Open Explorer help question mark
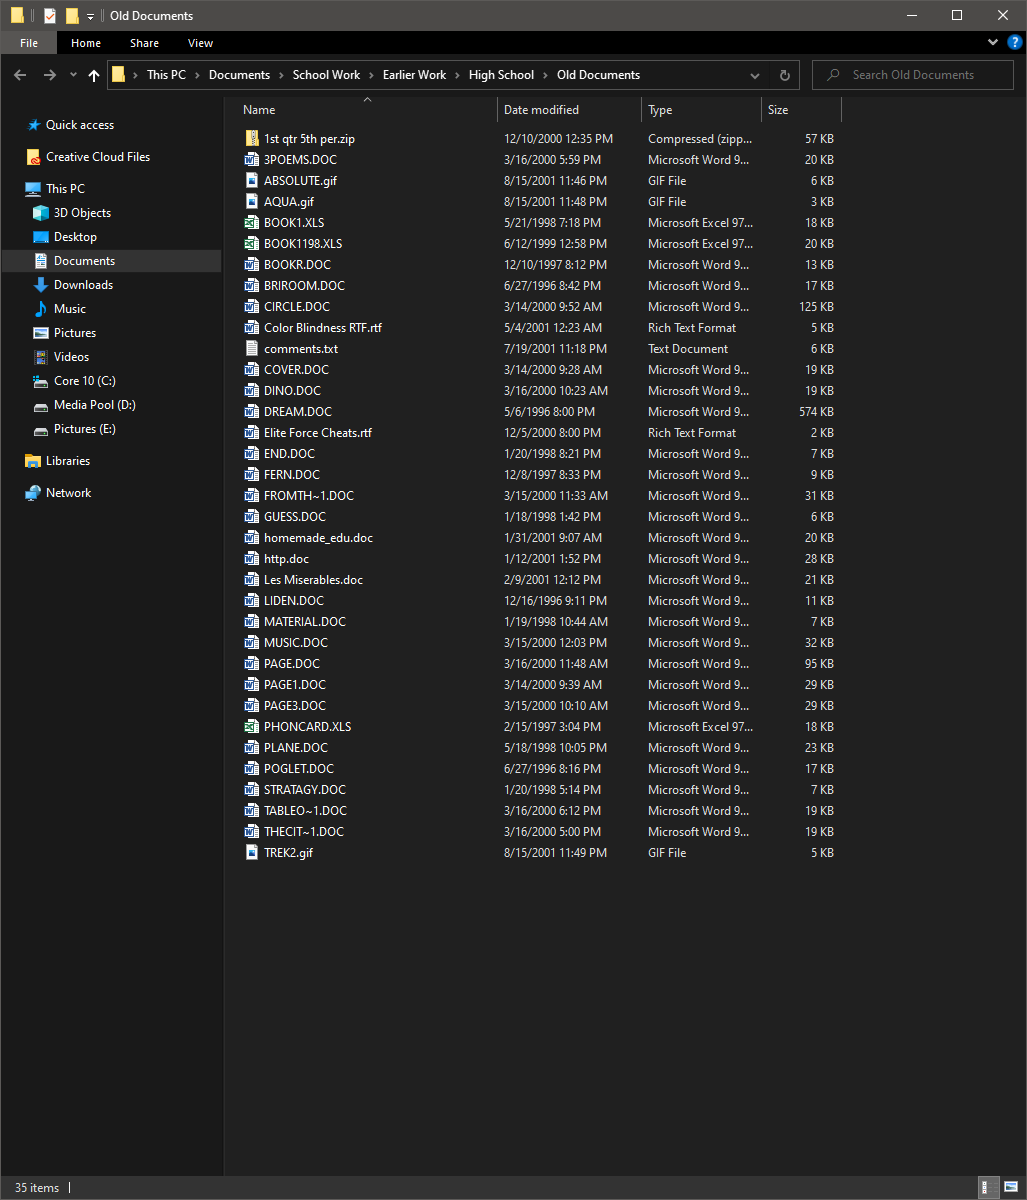1027x1200 pixels. point(1013,43)
